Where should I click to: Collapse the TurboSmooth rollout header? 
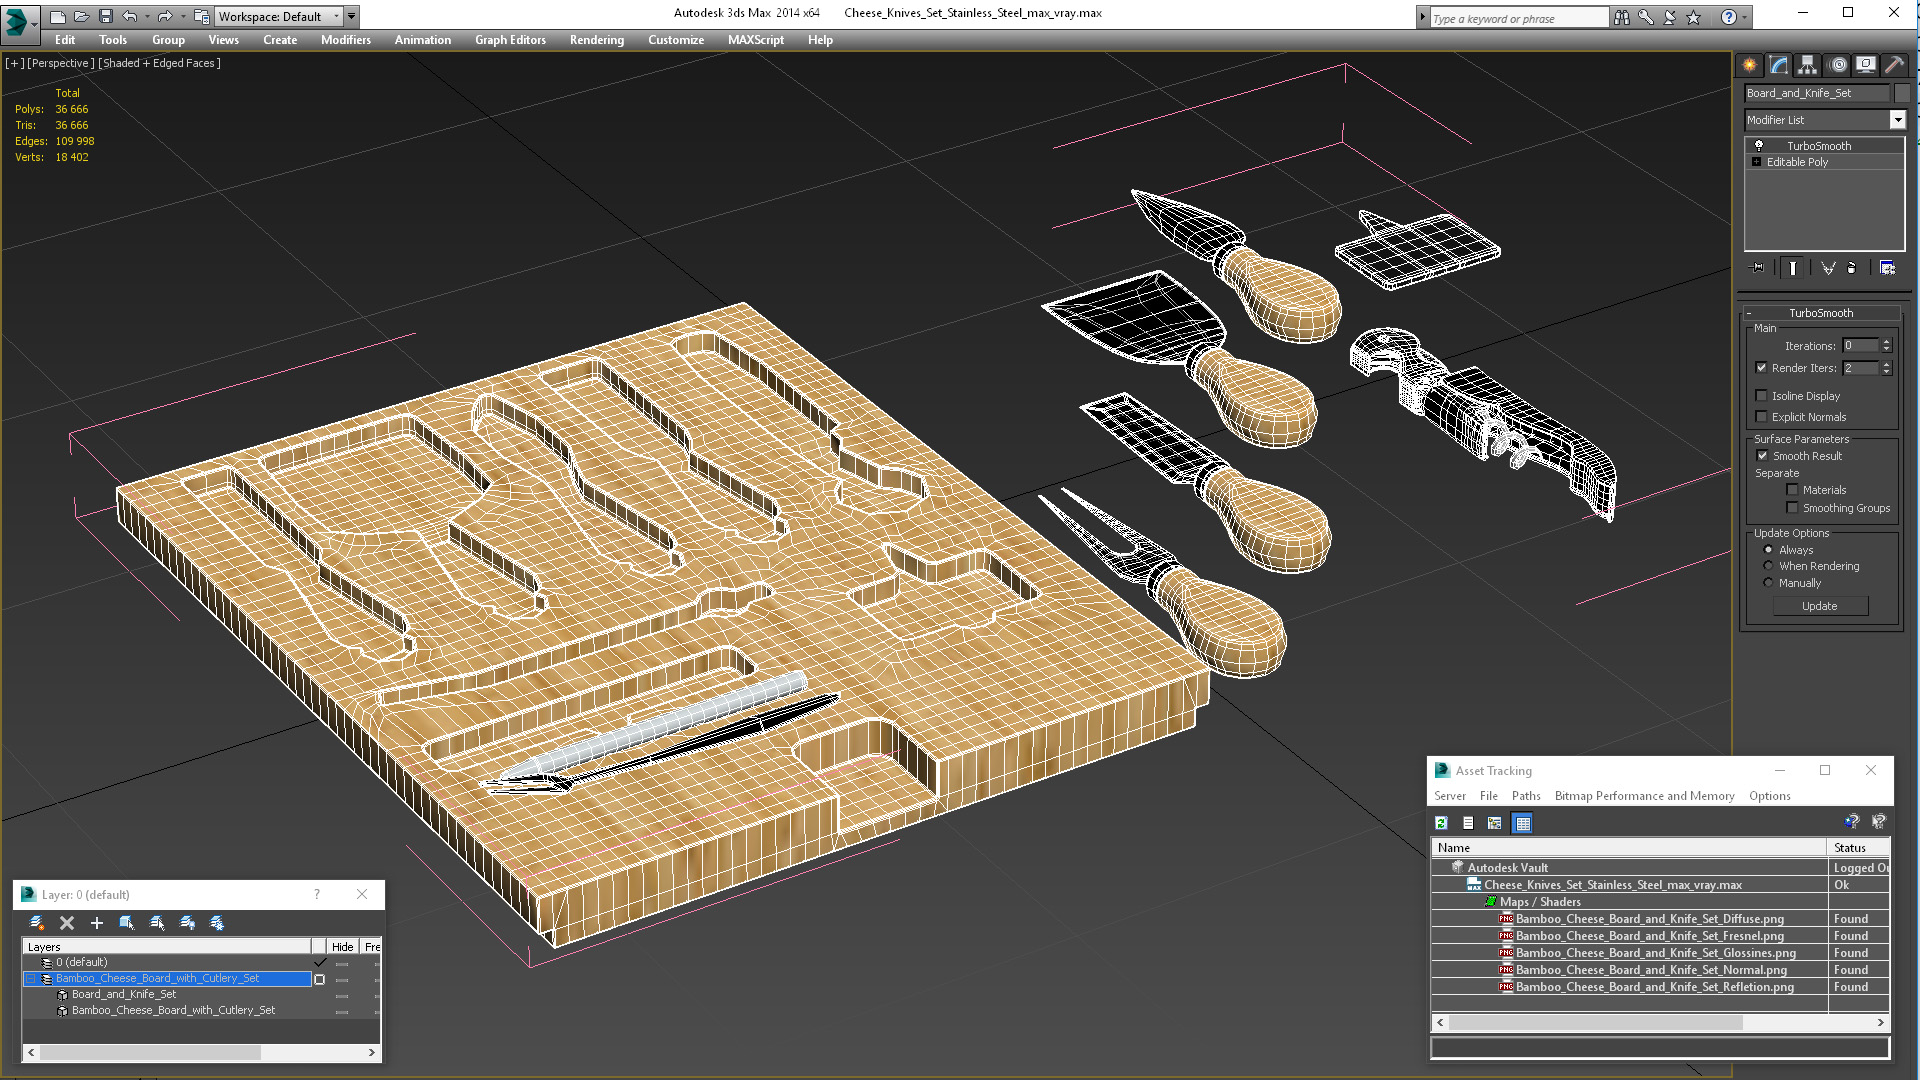pyautogui.click(x=1820, y=312)
